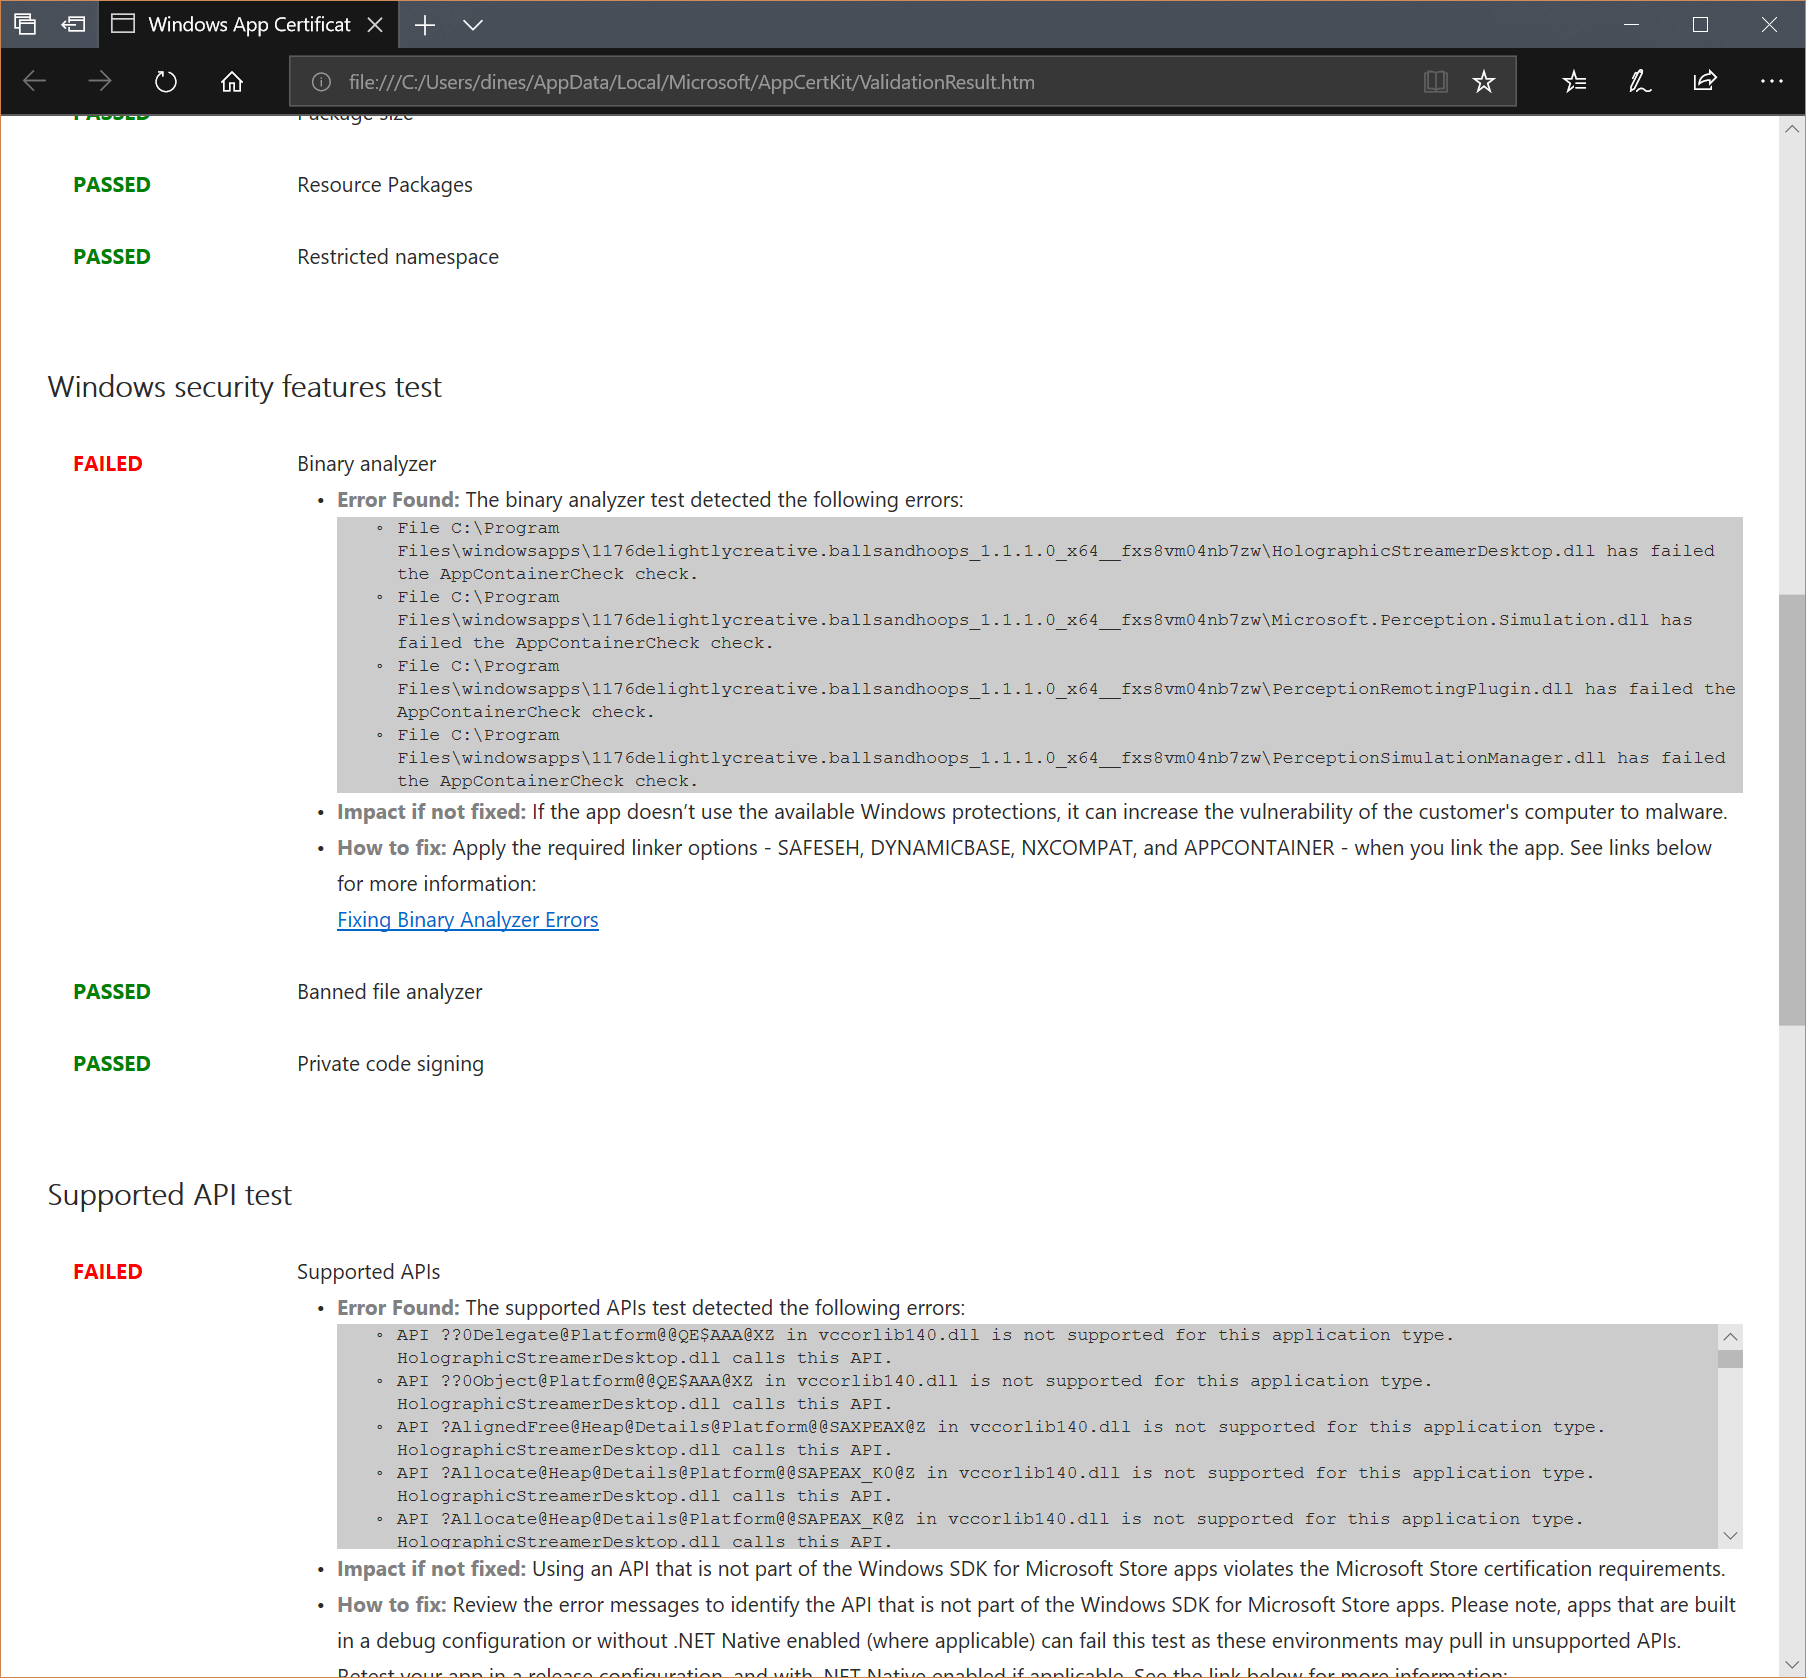This screenshot has height=1678, width=1806.
Task: Click the 'Binary analyzer' test name
Action: click(x=367, y=464)
